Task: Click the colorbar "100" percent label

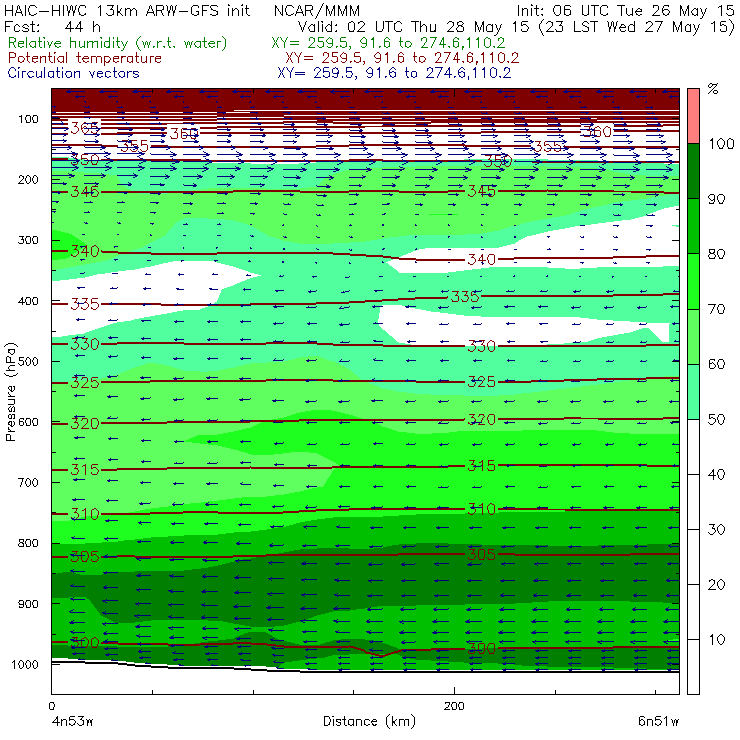Action: [x=721, y=143]
